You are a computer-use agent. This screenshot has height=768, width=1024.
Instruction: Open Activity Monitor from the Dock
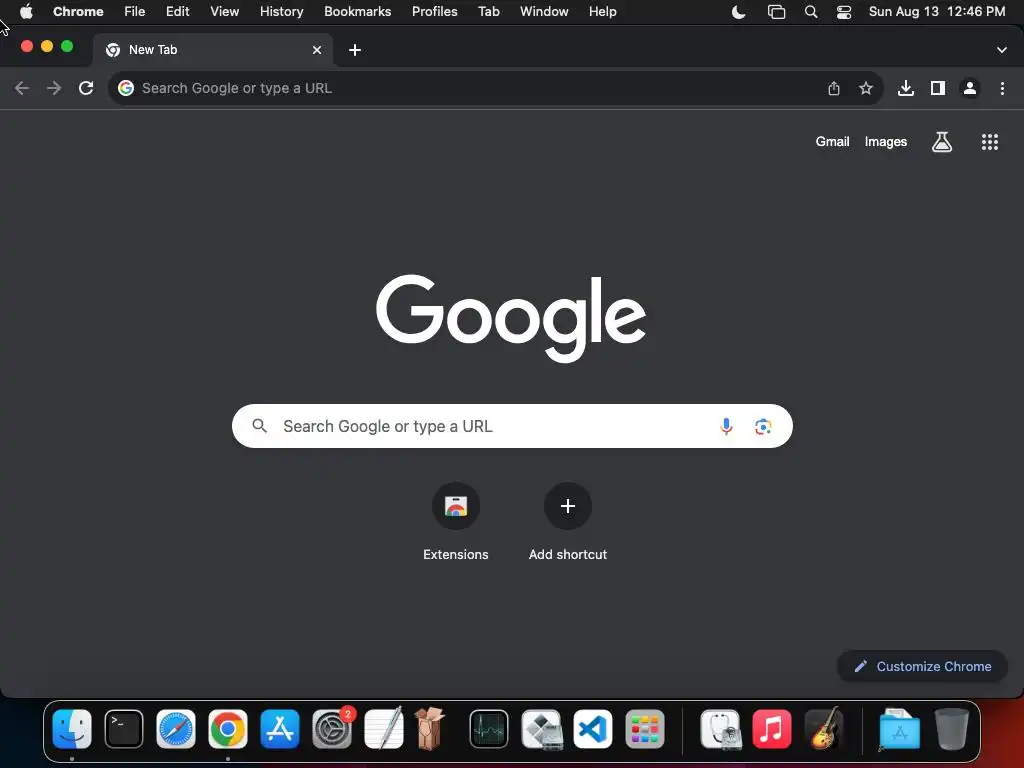pyautogui.click(x=488, y=729)
